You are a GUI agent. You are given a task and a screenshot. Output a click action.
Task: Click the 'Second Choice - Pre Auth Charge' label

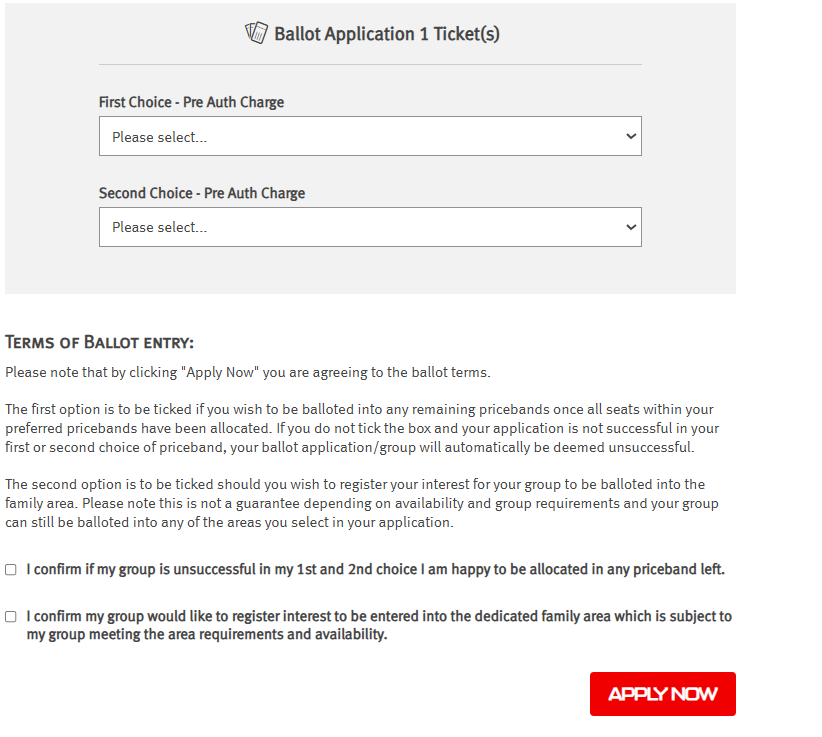pyautogui.click(x=202, y=193)
